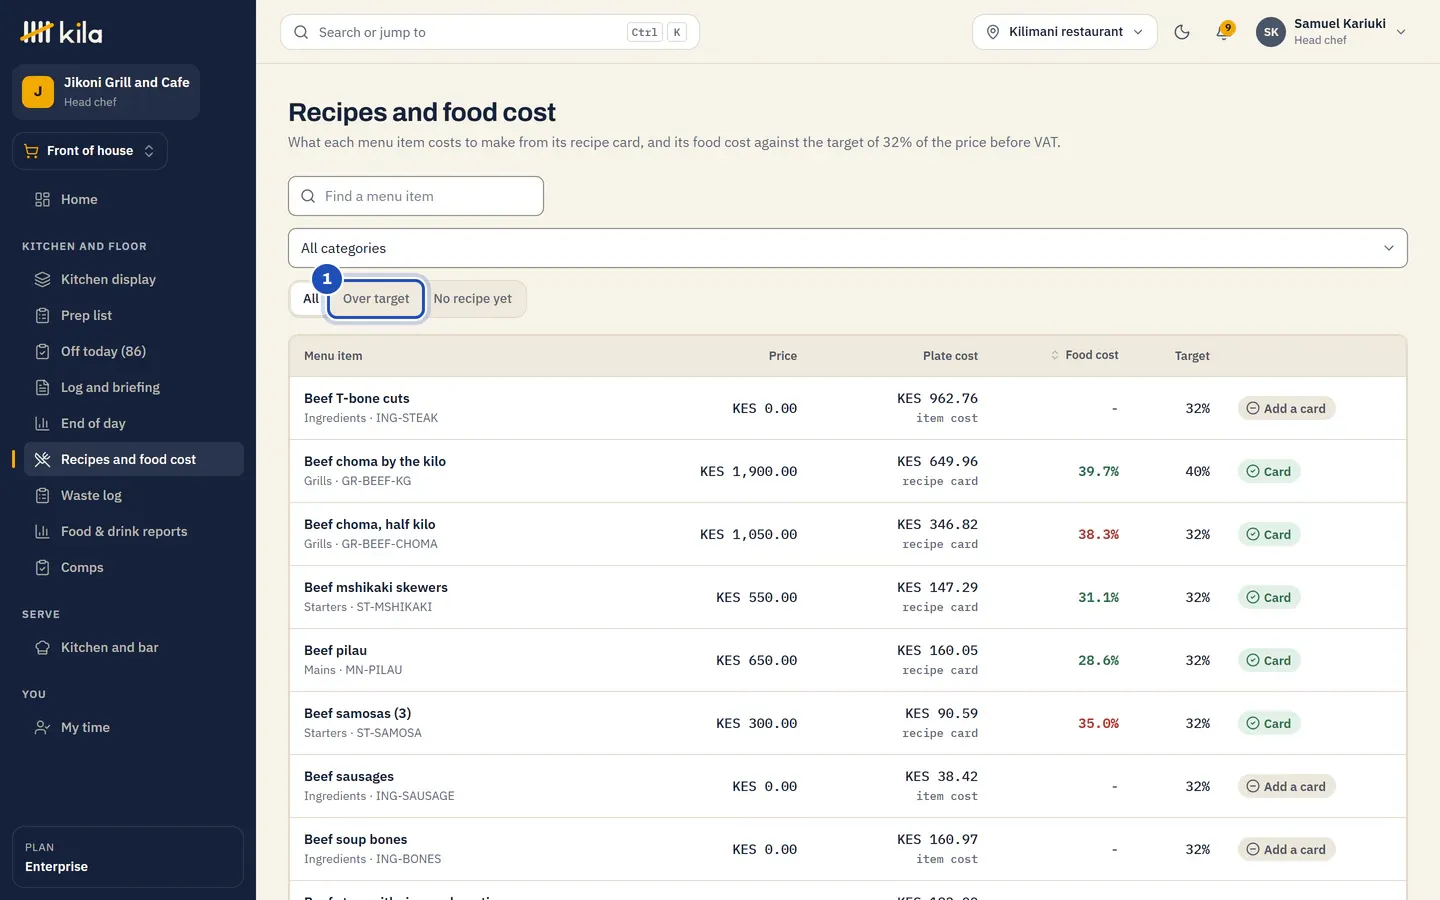The width and height of the screenshot is (1440, 900).
Task: Open Samuel Kariuki account menu
Action: tap(1332, 32)
